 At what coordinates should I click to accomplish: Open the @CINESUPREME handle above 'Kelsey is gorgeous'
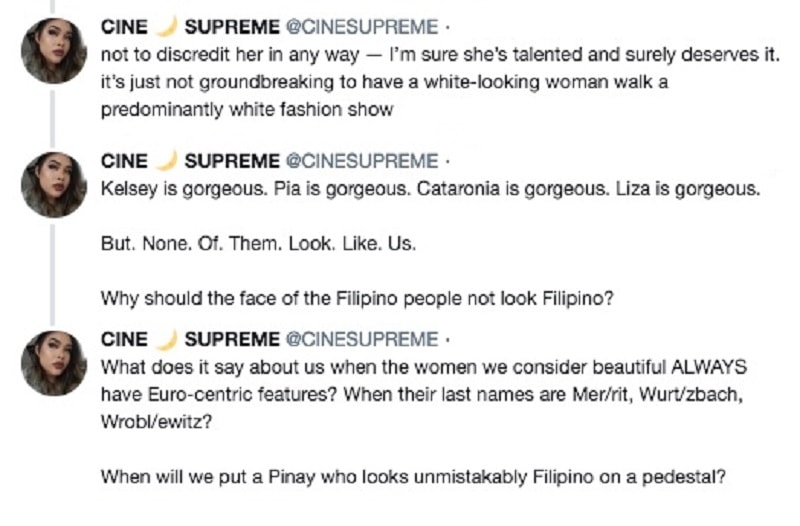pyautogui.click(x=362, y=161)
